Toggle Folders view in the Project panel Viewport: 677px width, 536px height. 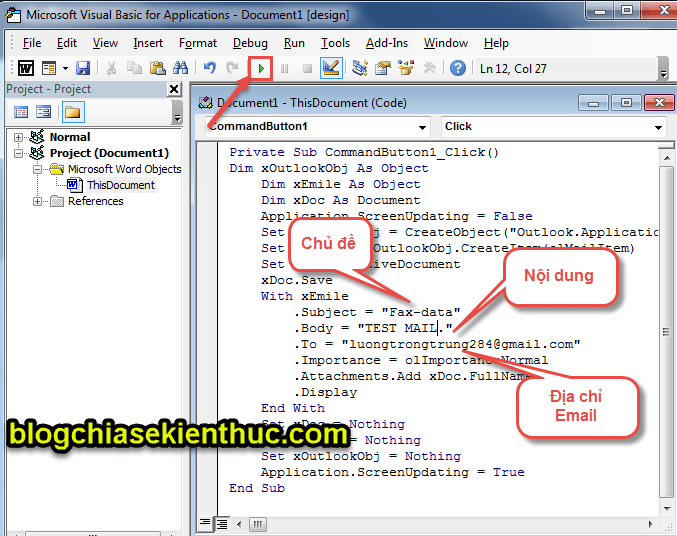point(73,112)
